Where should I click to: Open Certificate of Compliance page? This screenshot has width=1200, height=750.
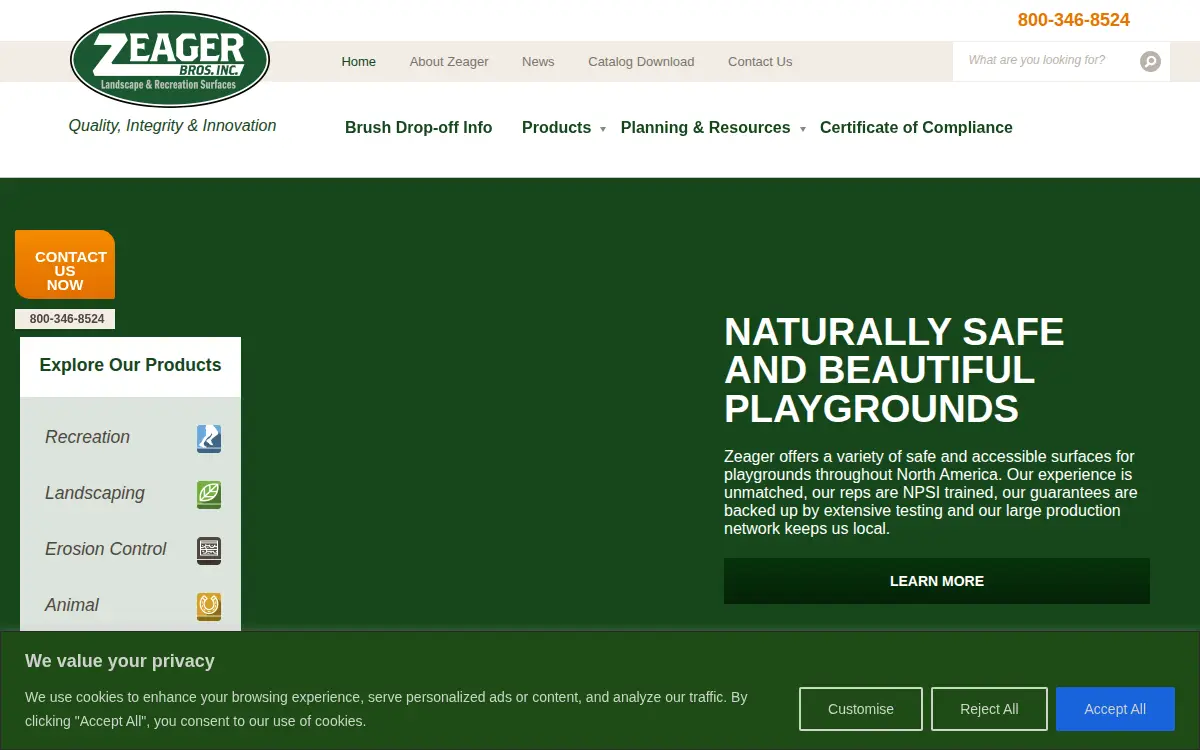coord(916,128)
